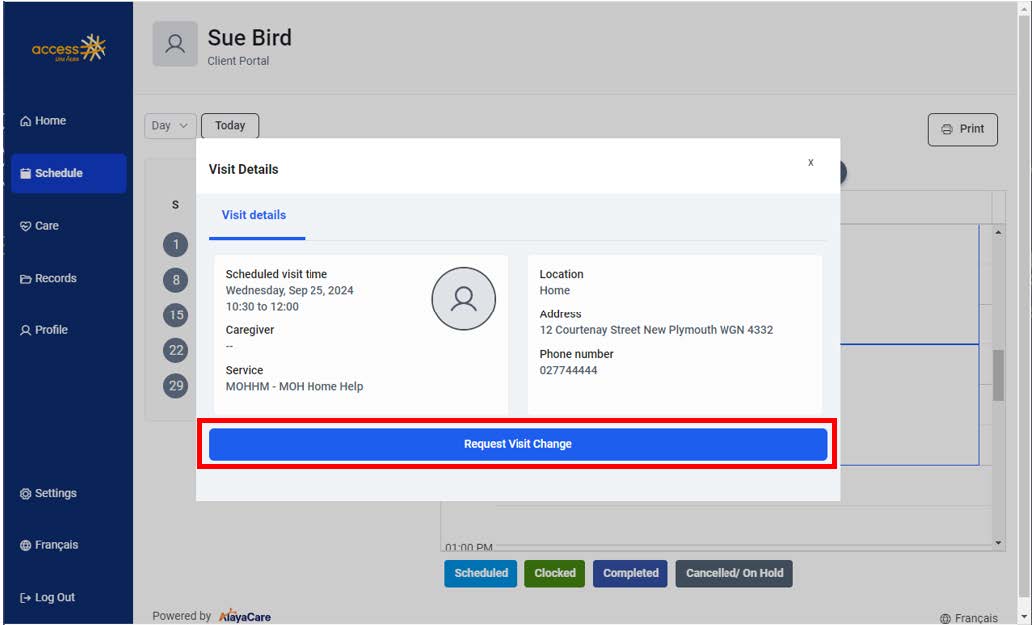
Task: Click the phone number 027744444
Action: pos(568,371)
